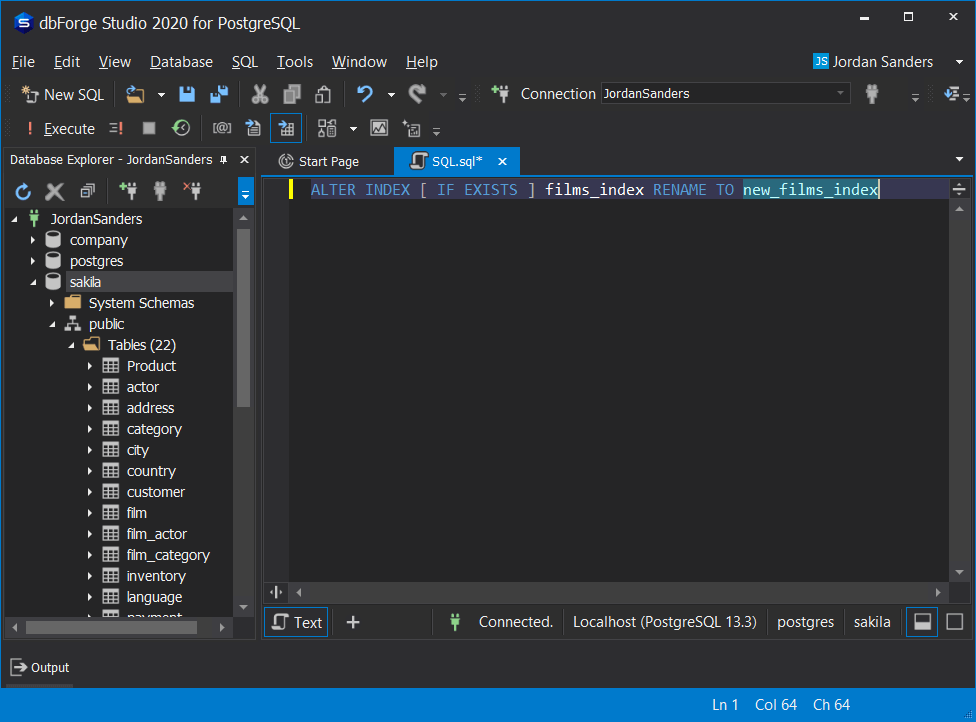976x722 pixels.
Task: Expand the company database node
Action: coord(33,240)
